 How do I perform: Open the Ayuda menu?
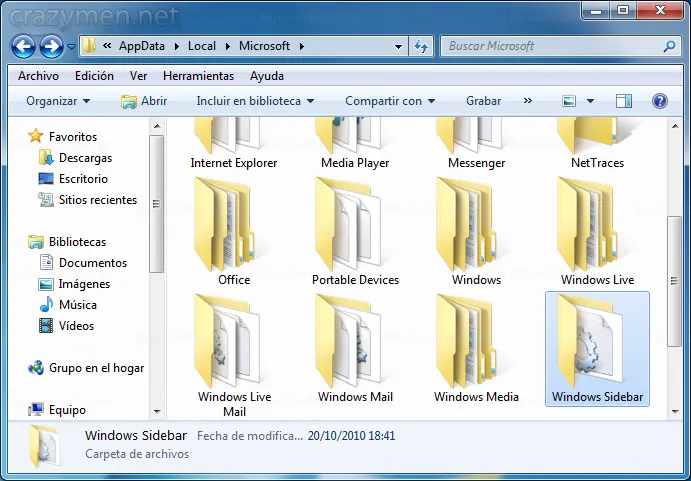click(x=267, y=76)
